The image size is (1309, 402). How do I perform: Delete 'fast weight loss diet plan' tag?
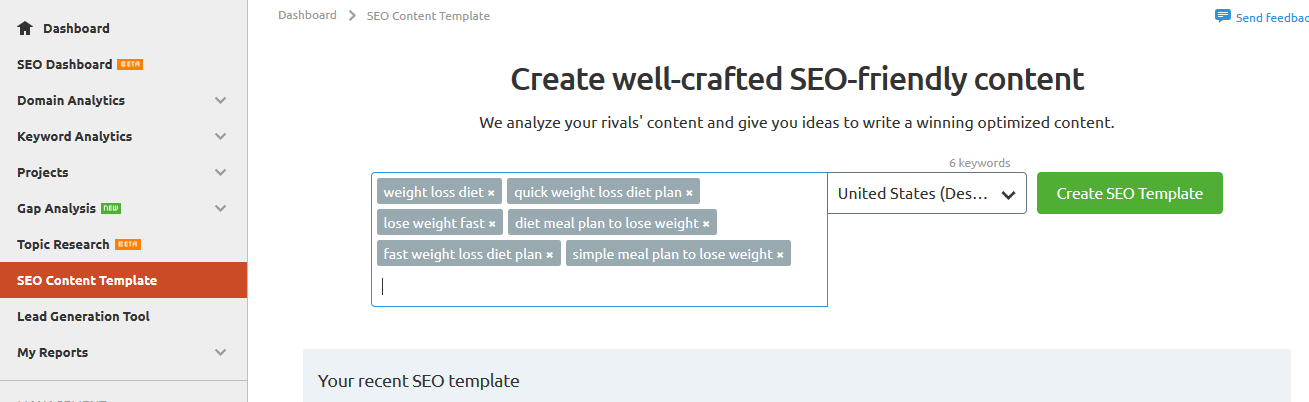550,255
